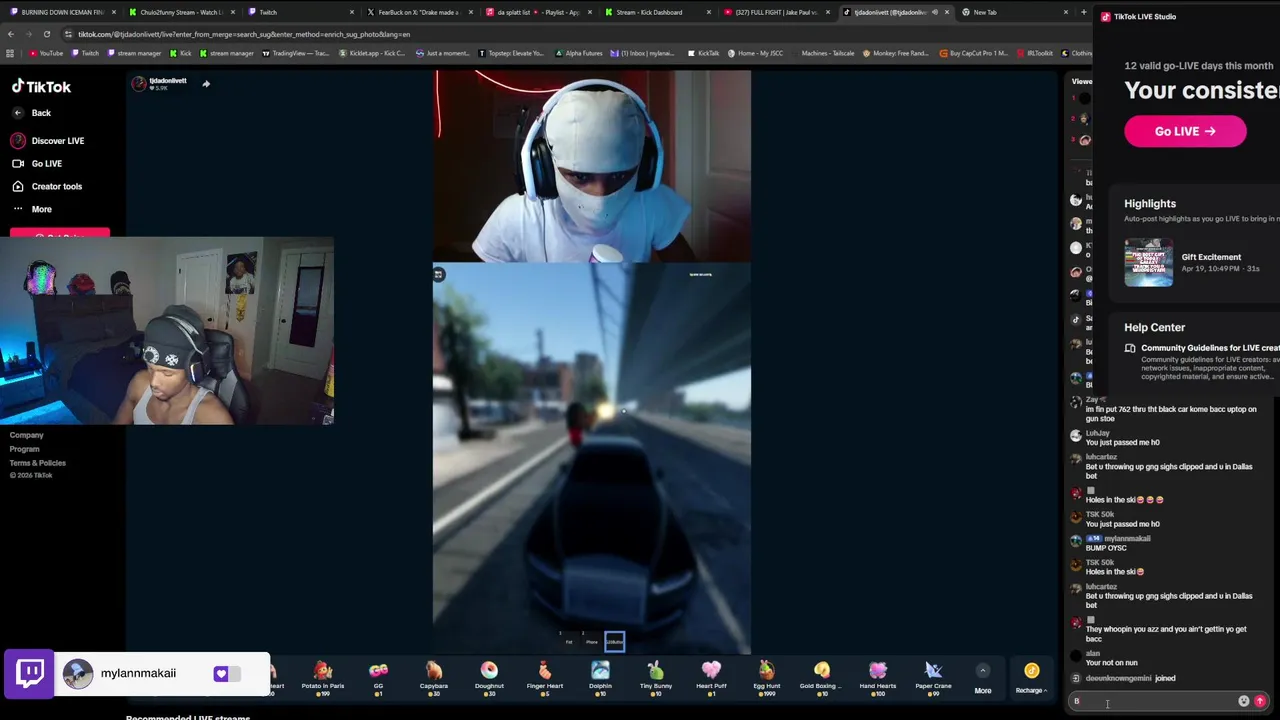Send the Capybara gift

pos(433,676)
